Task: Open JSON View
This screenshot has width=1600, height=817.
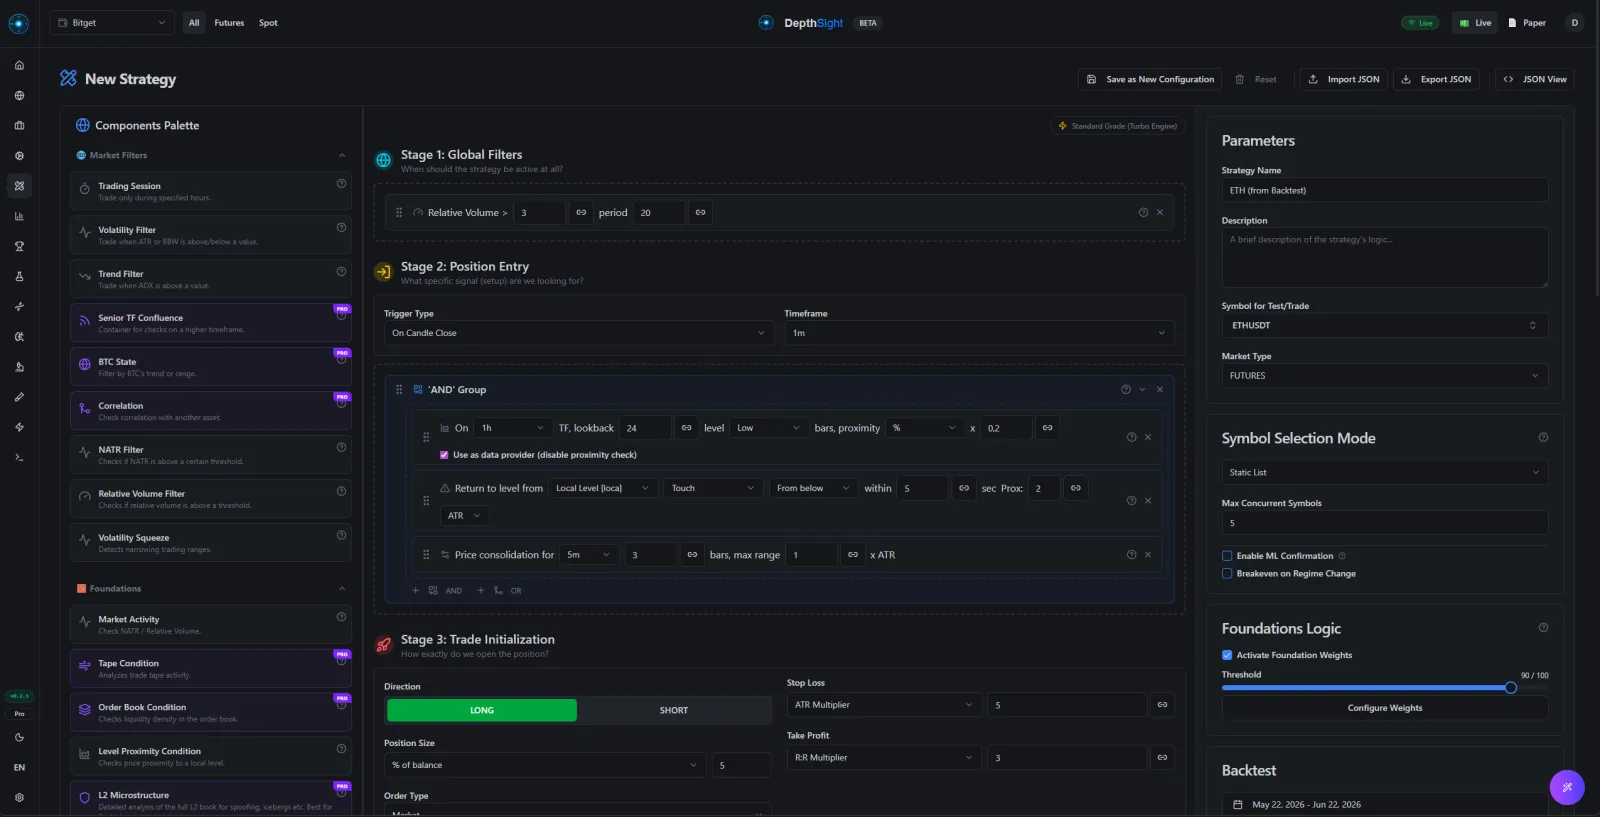Action: [1535, 79]
